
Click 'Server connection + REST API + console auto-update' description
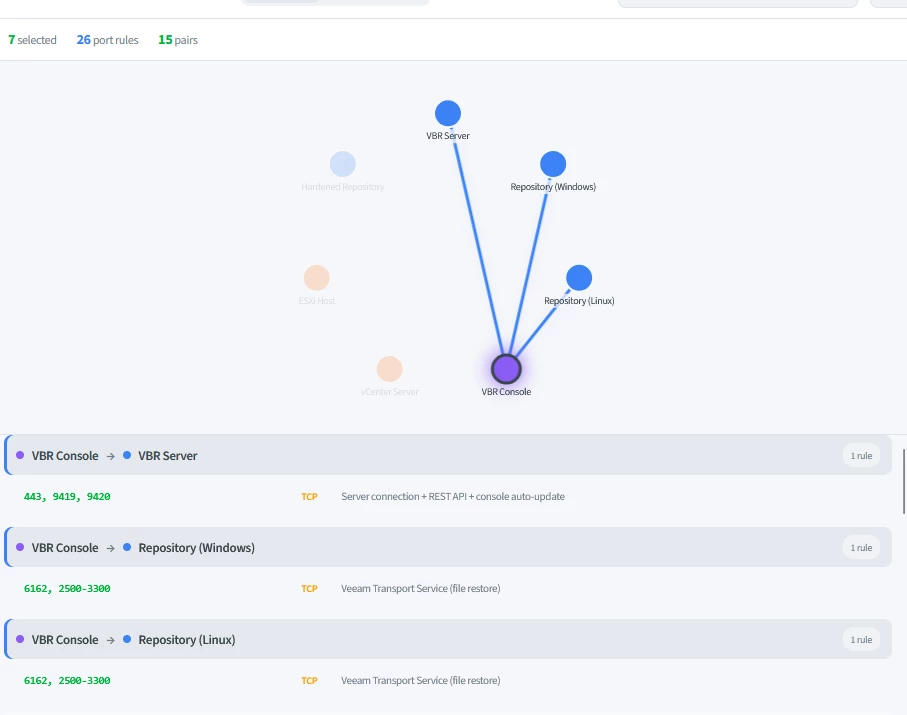pyautogui.click(x=453, y=497)
